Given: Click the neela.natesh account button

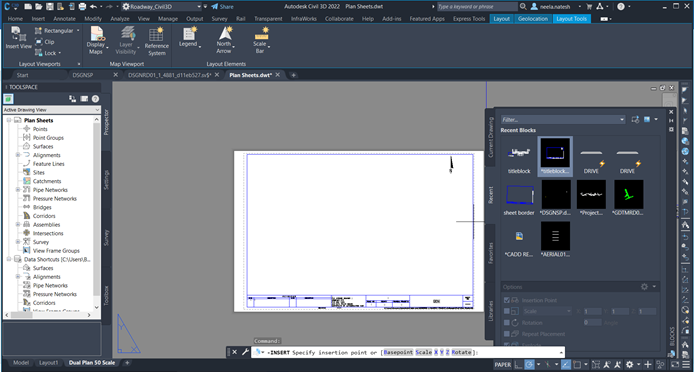Looking at the screenshot, I should point(555,7).
